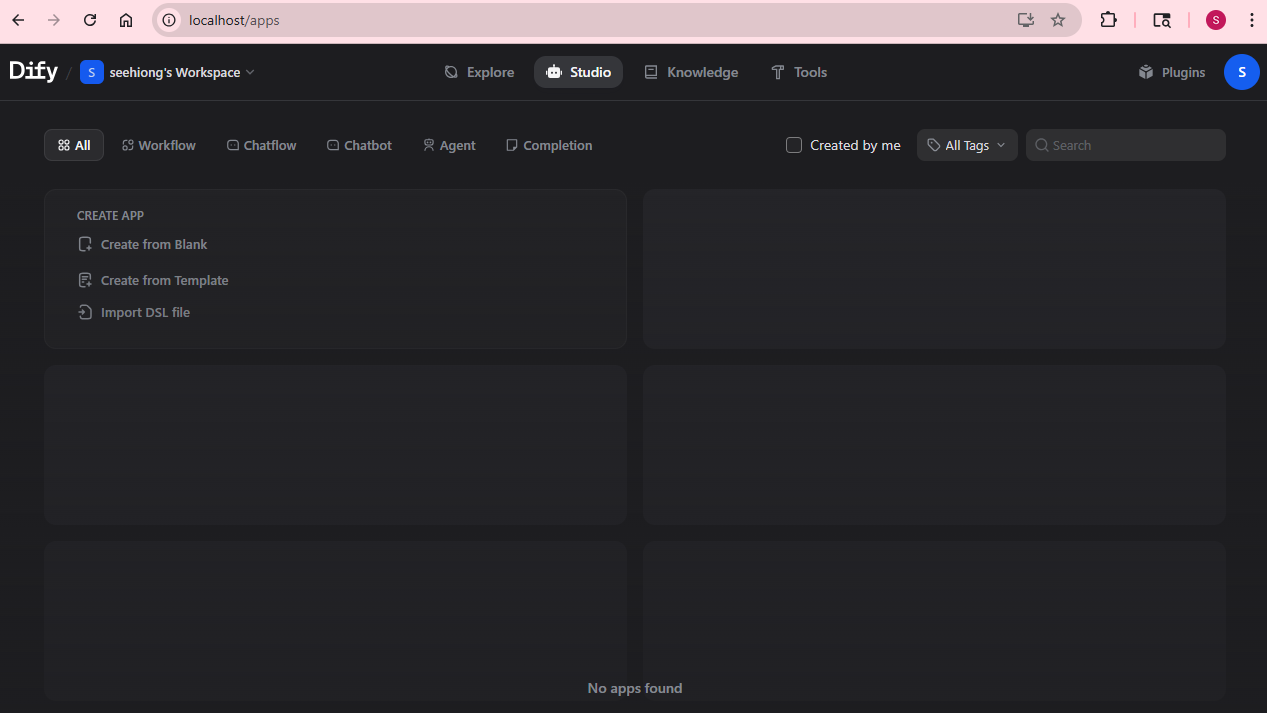Filter apps by Chatflow
Viewport: 1267px width, 713px height.
coord(262,145)
